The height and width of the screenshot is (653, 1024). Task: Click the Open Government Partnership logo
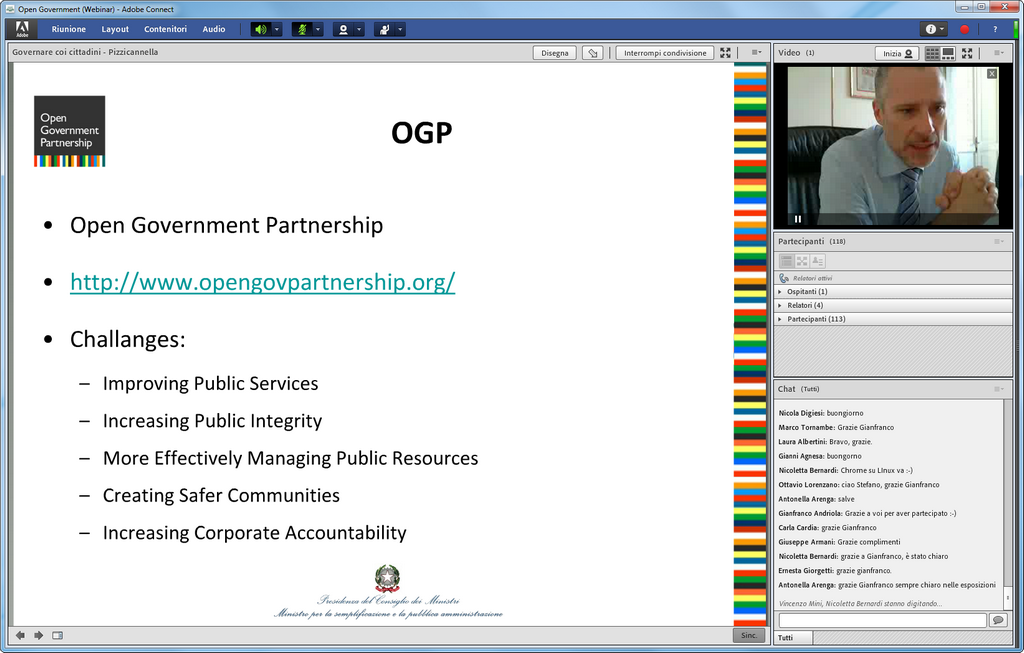[69, 131]
